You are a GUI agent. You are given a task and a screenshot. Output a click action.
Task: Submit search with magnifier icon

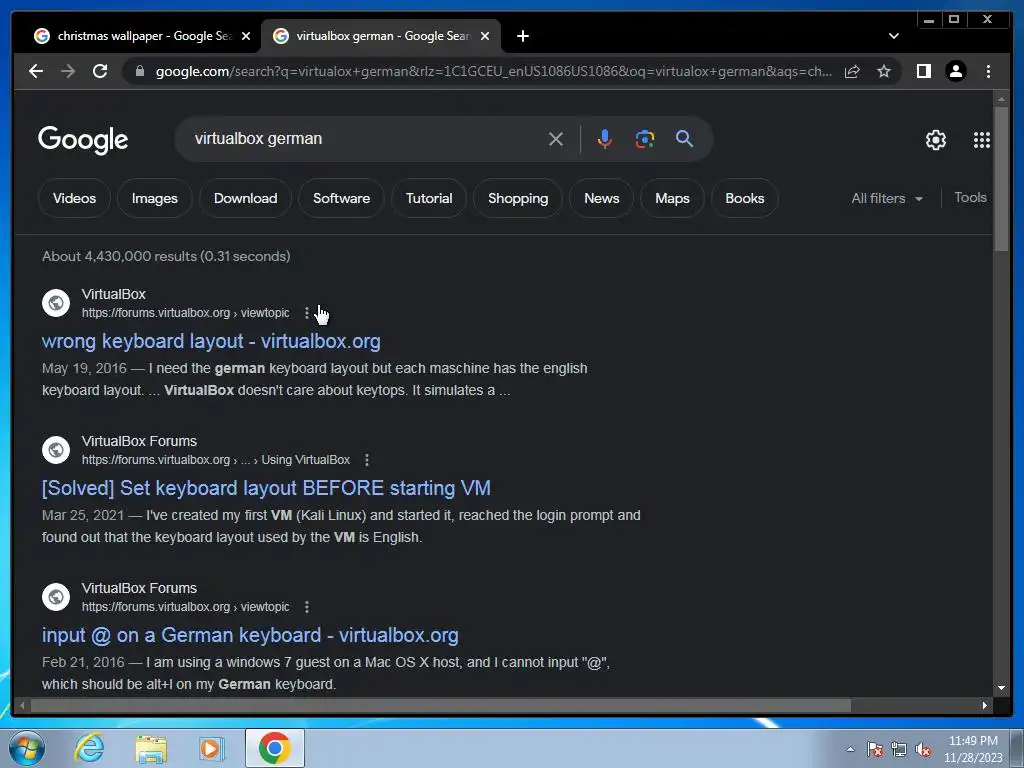[x=684, y=138]
